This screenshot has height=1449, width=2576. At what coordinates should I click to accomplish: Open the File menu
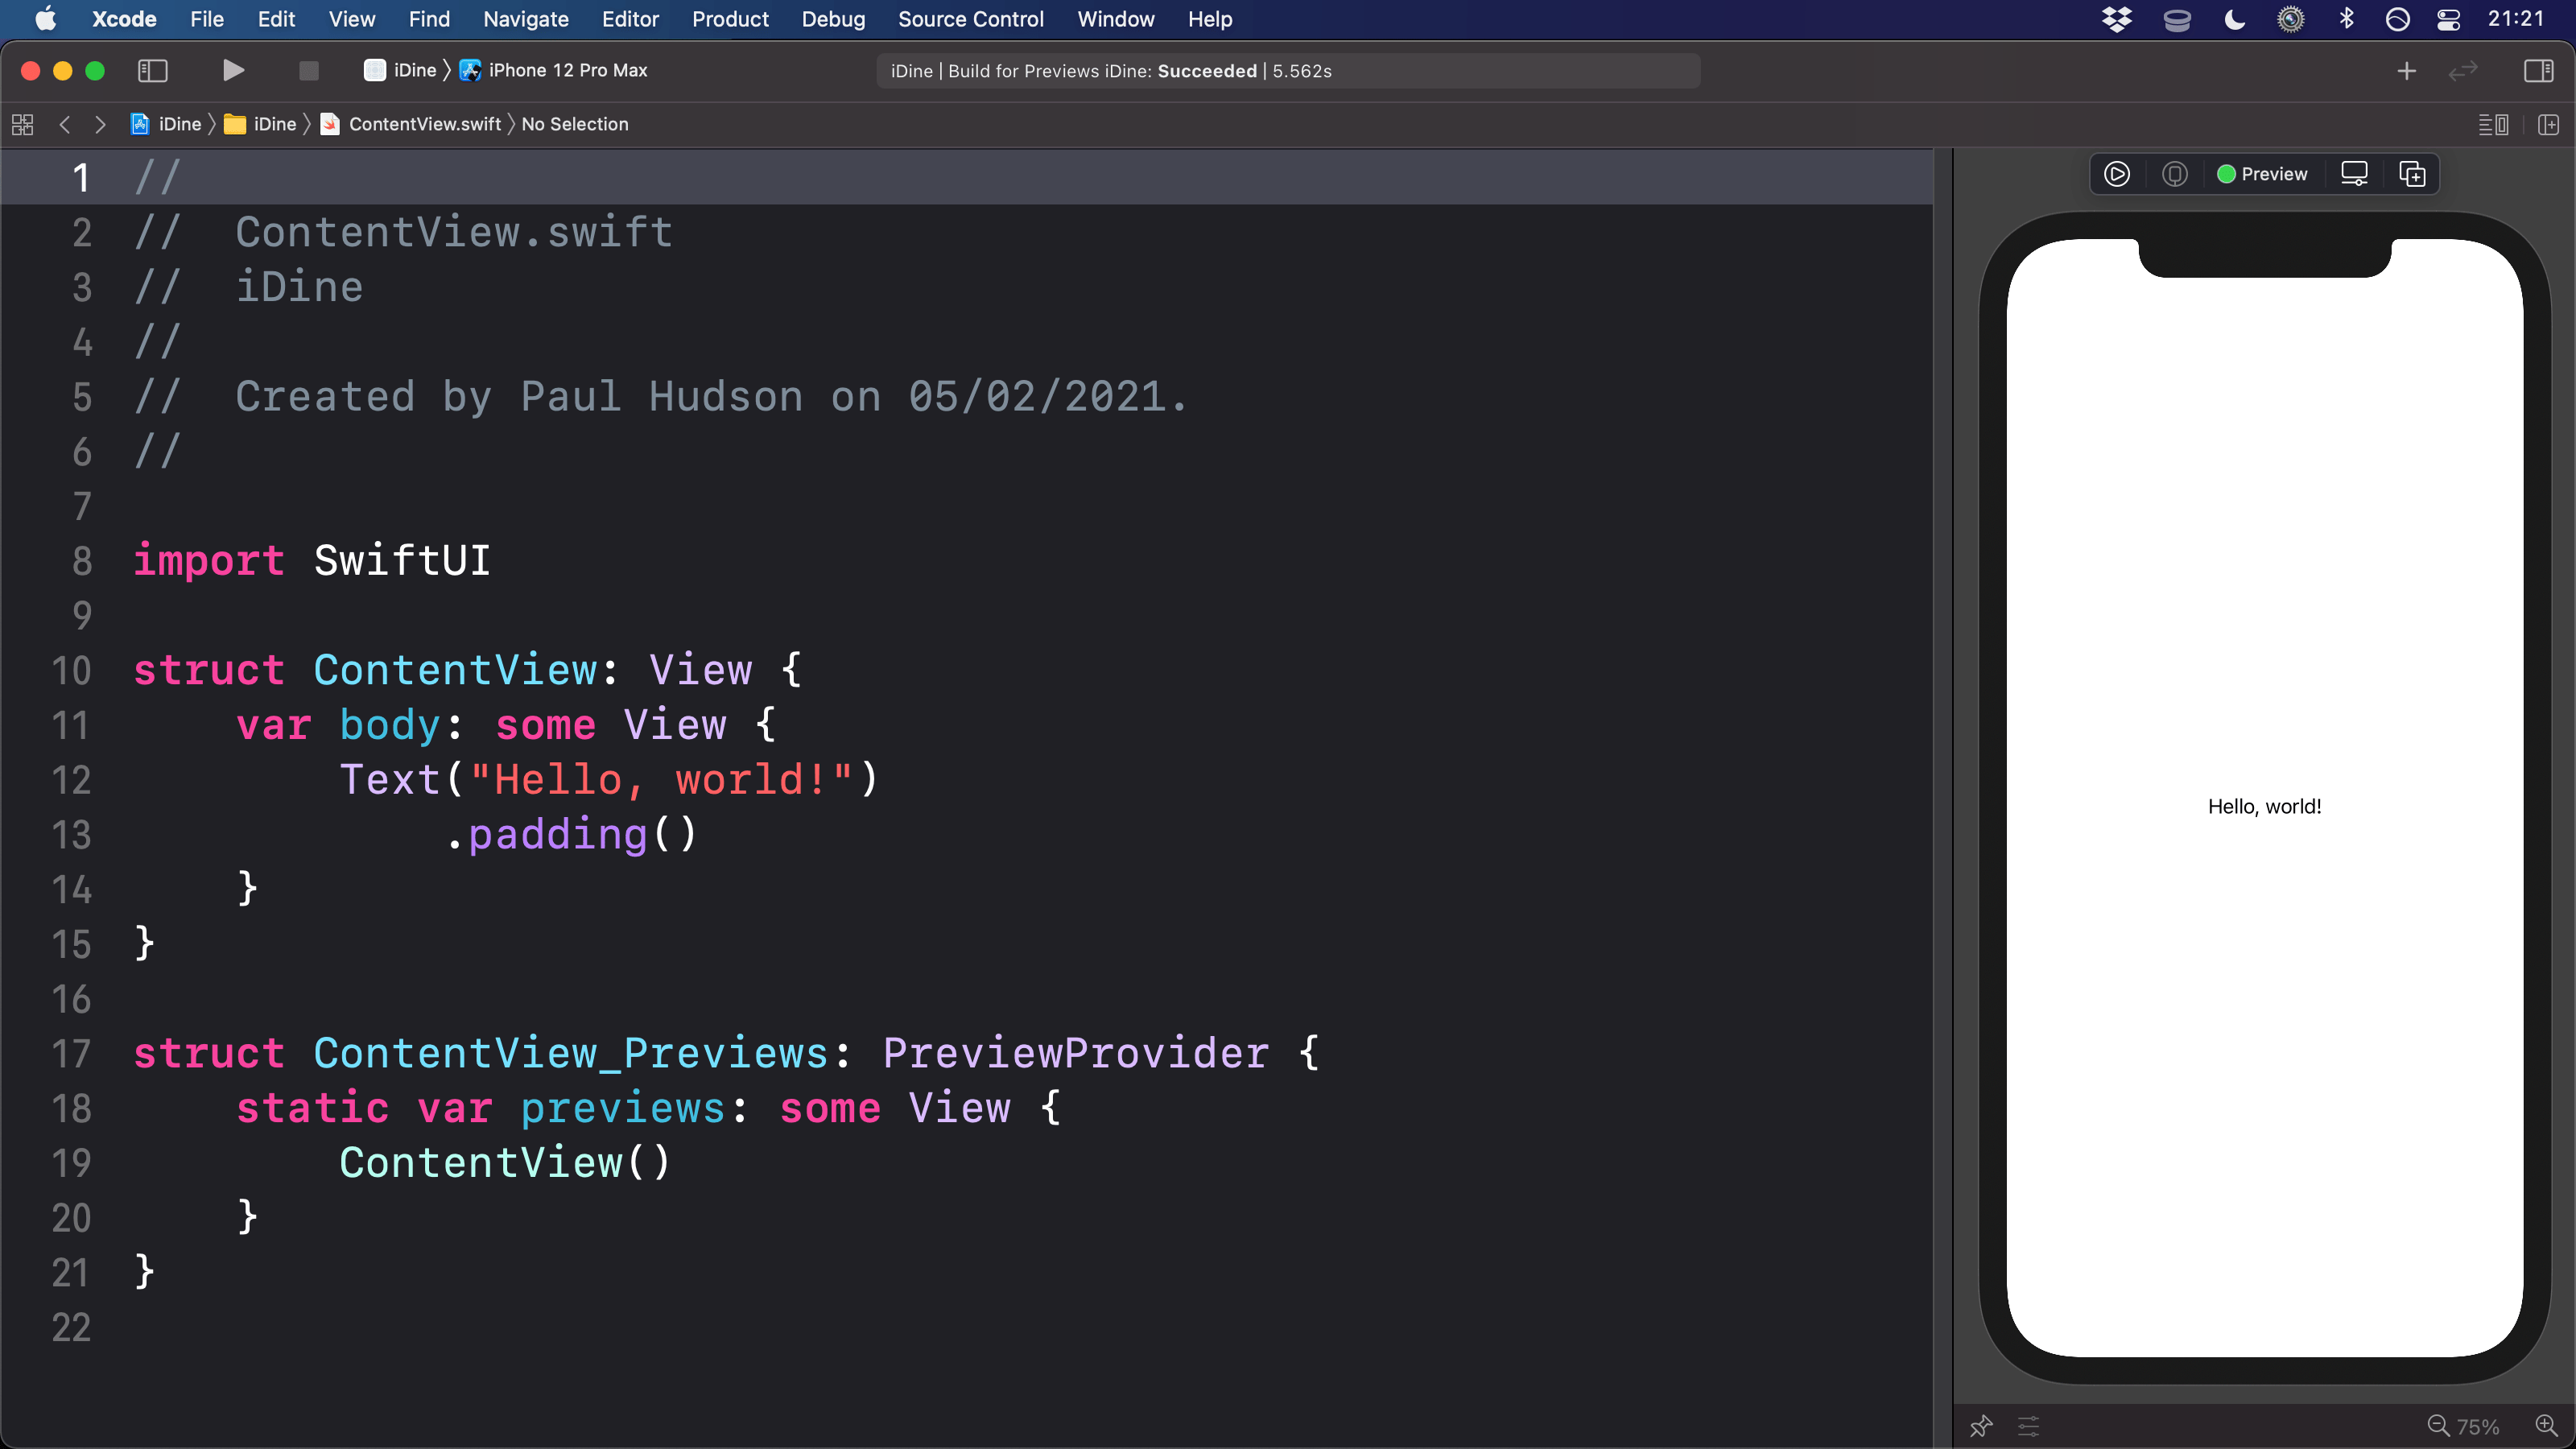[207, 19]
